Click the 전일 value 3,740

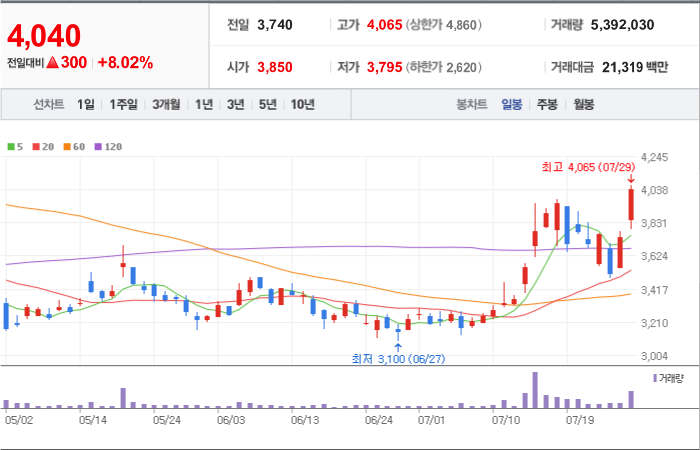coord(275,25)
